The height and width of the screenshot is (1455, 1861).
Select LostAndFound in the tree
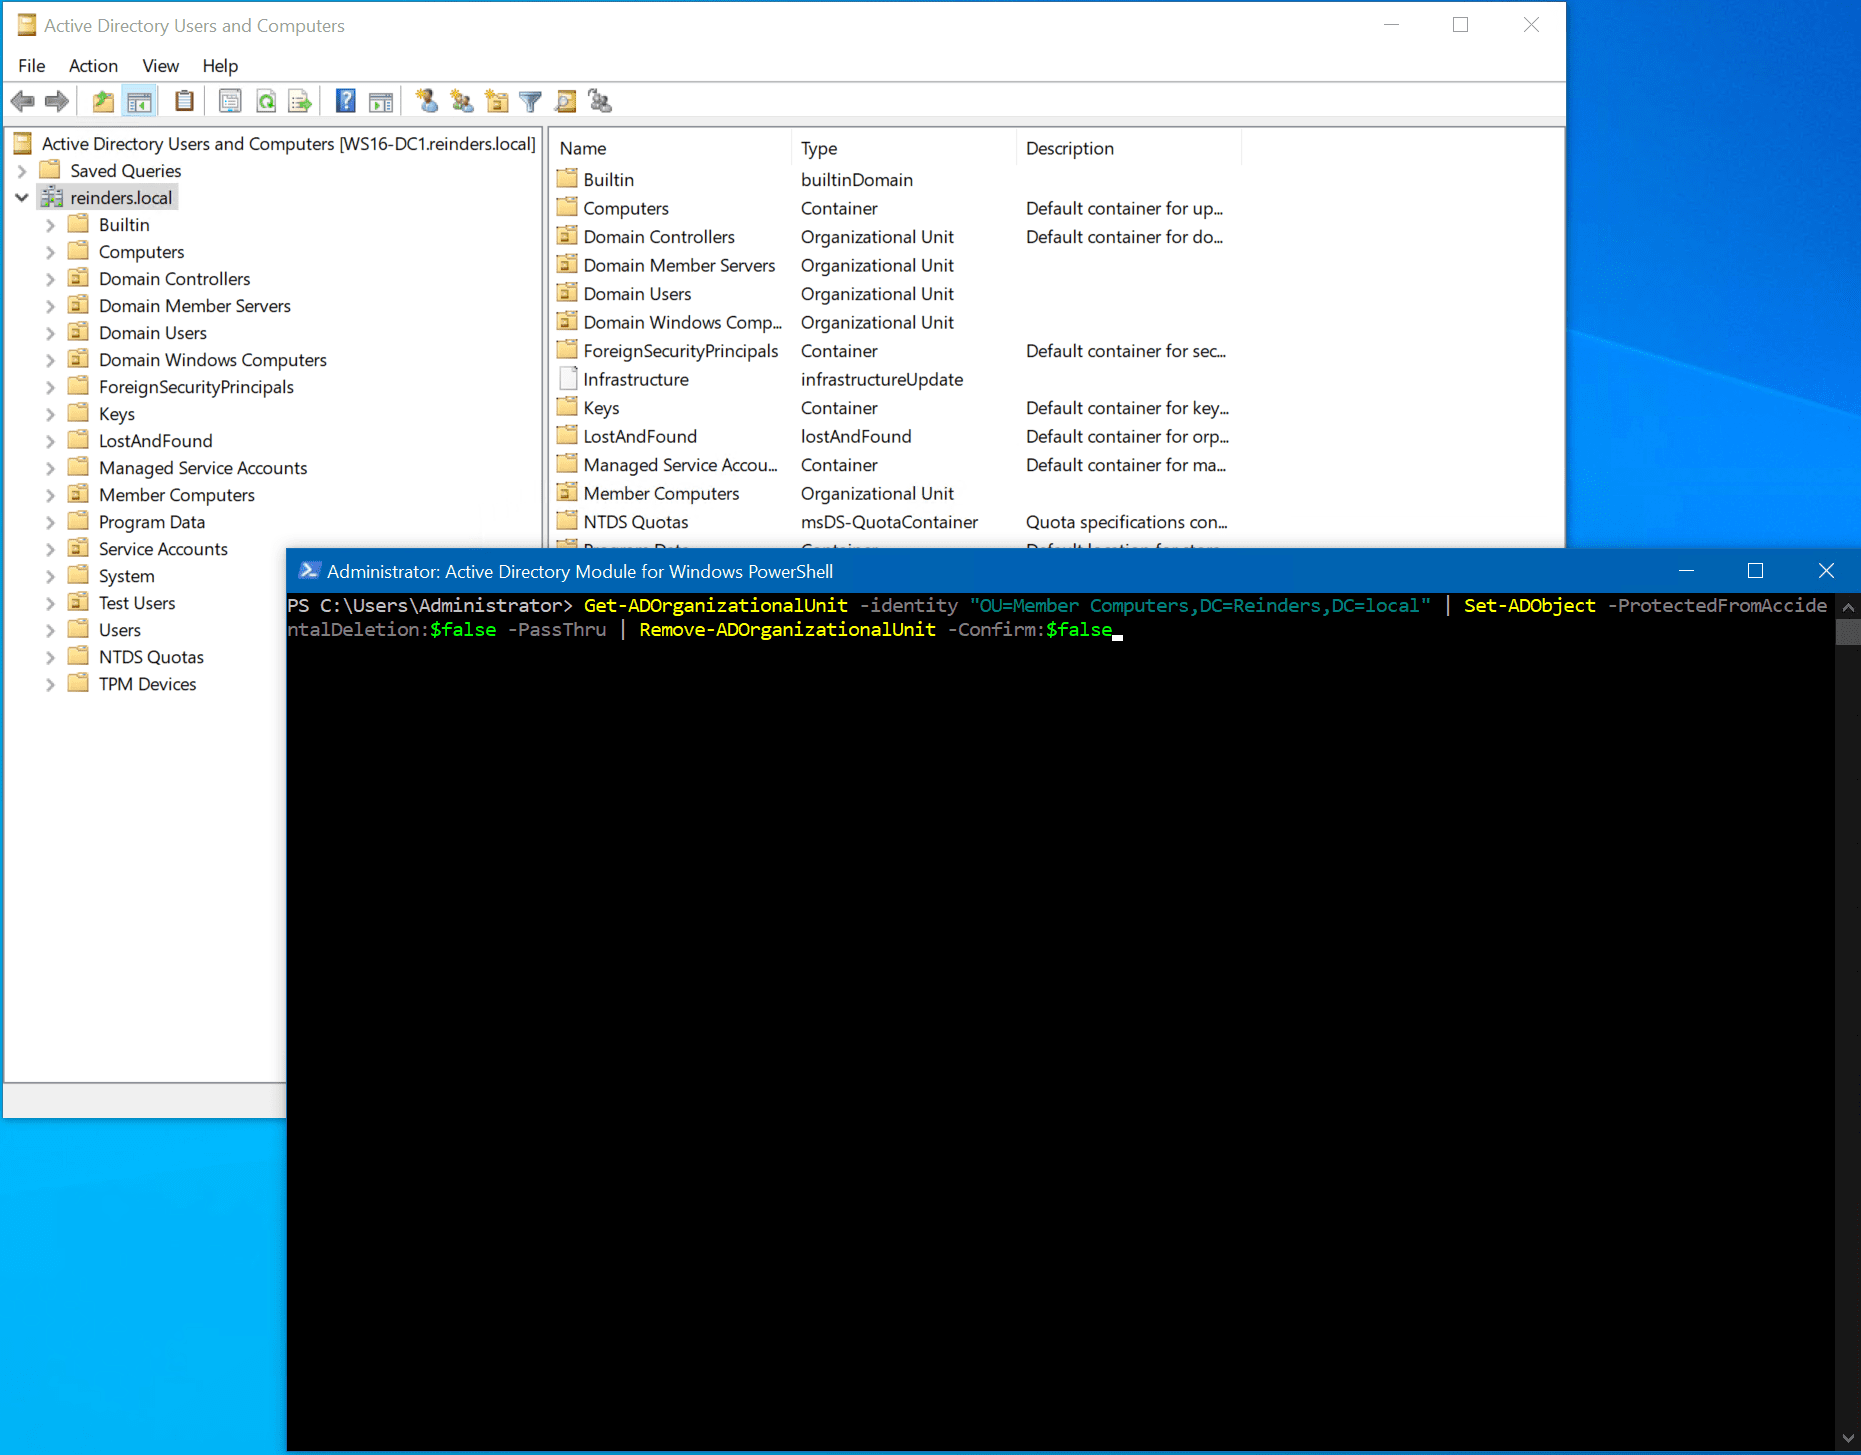pos(155,441)
